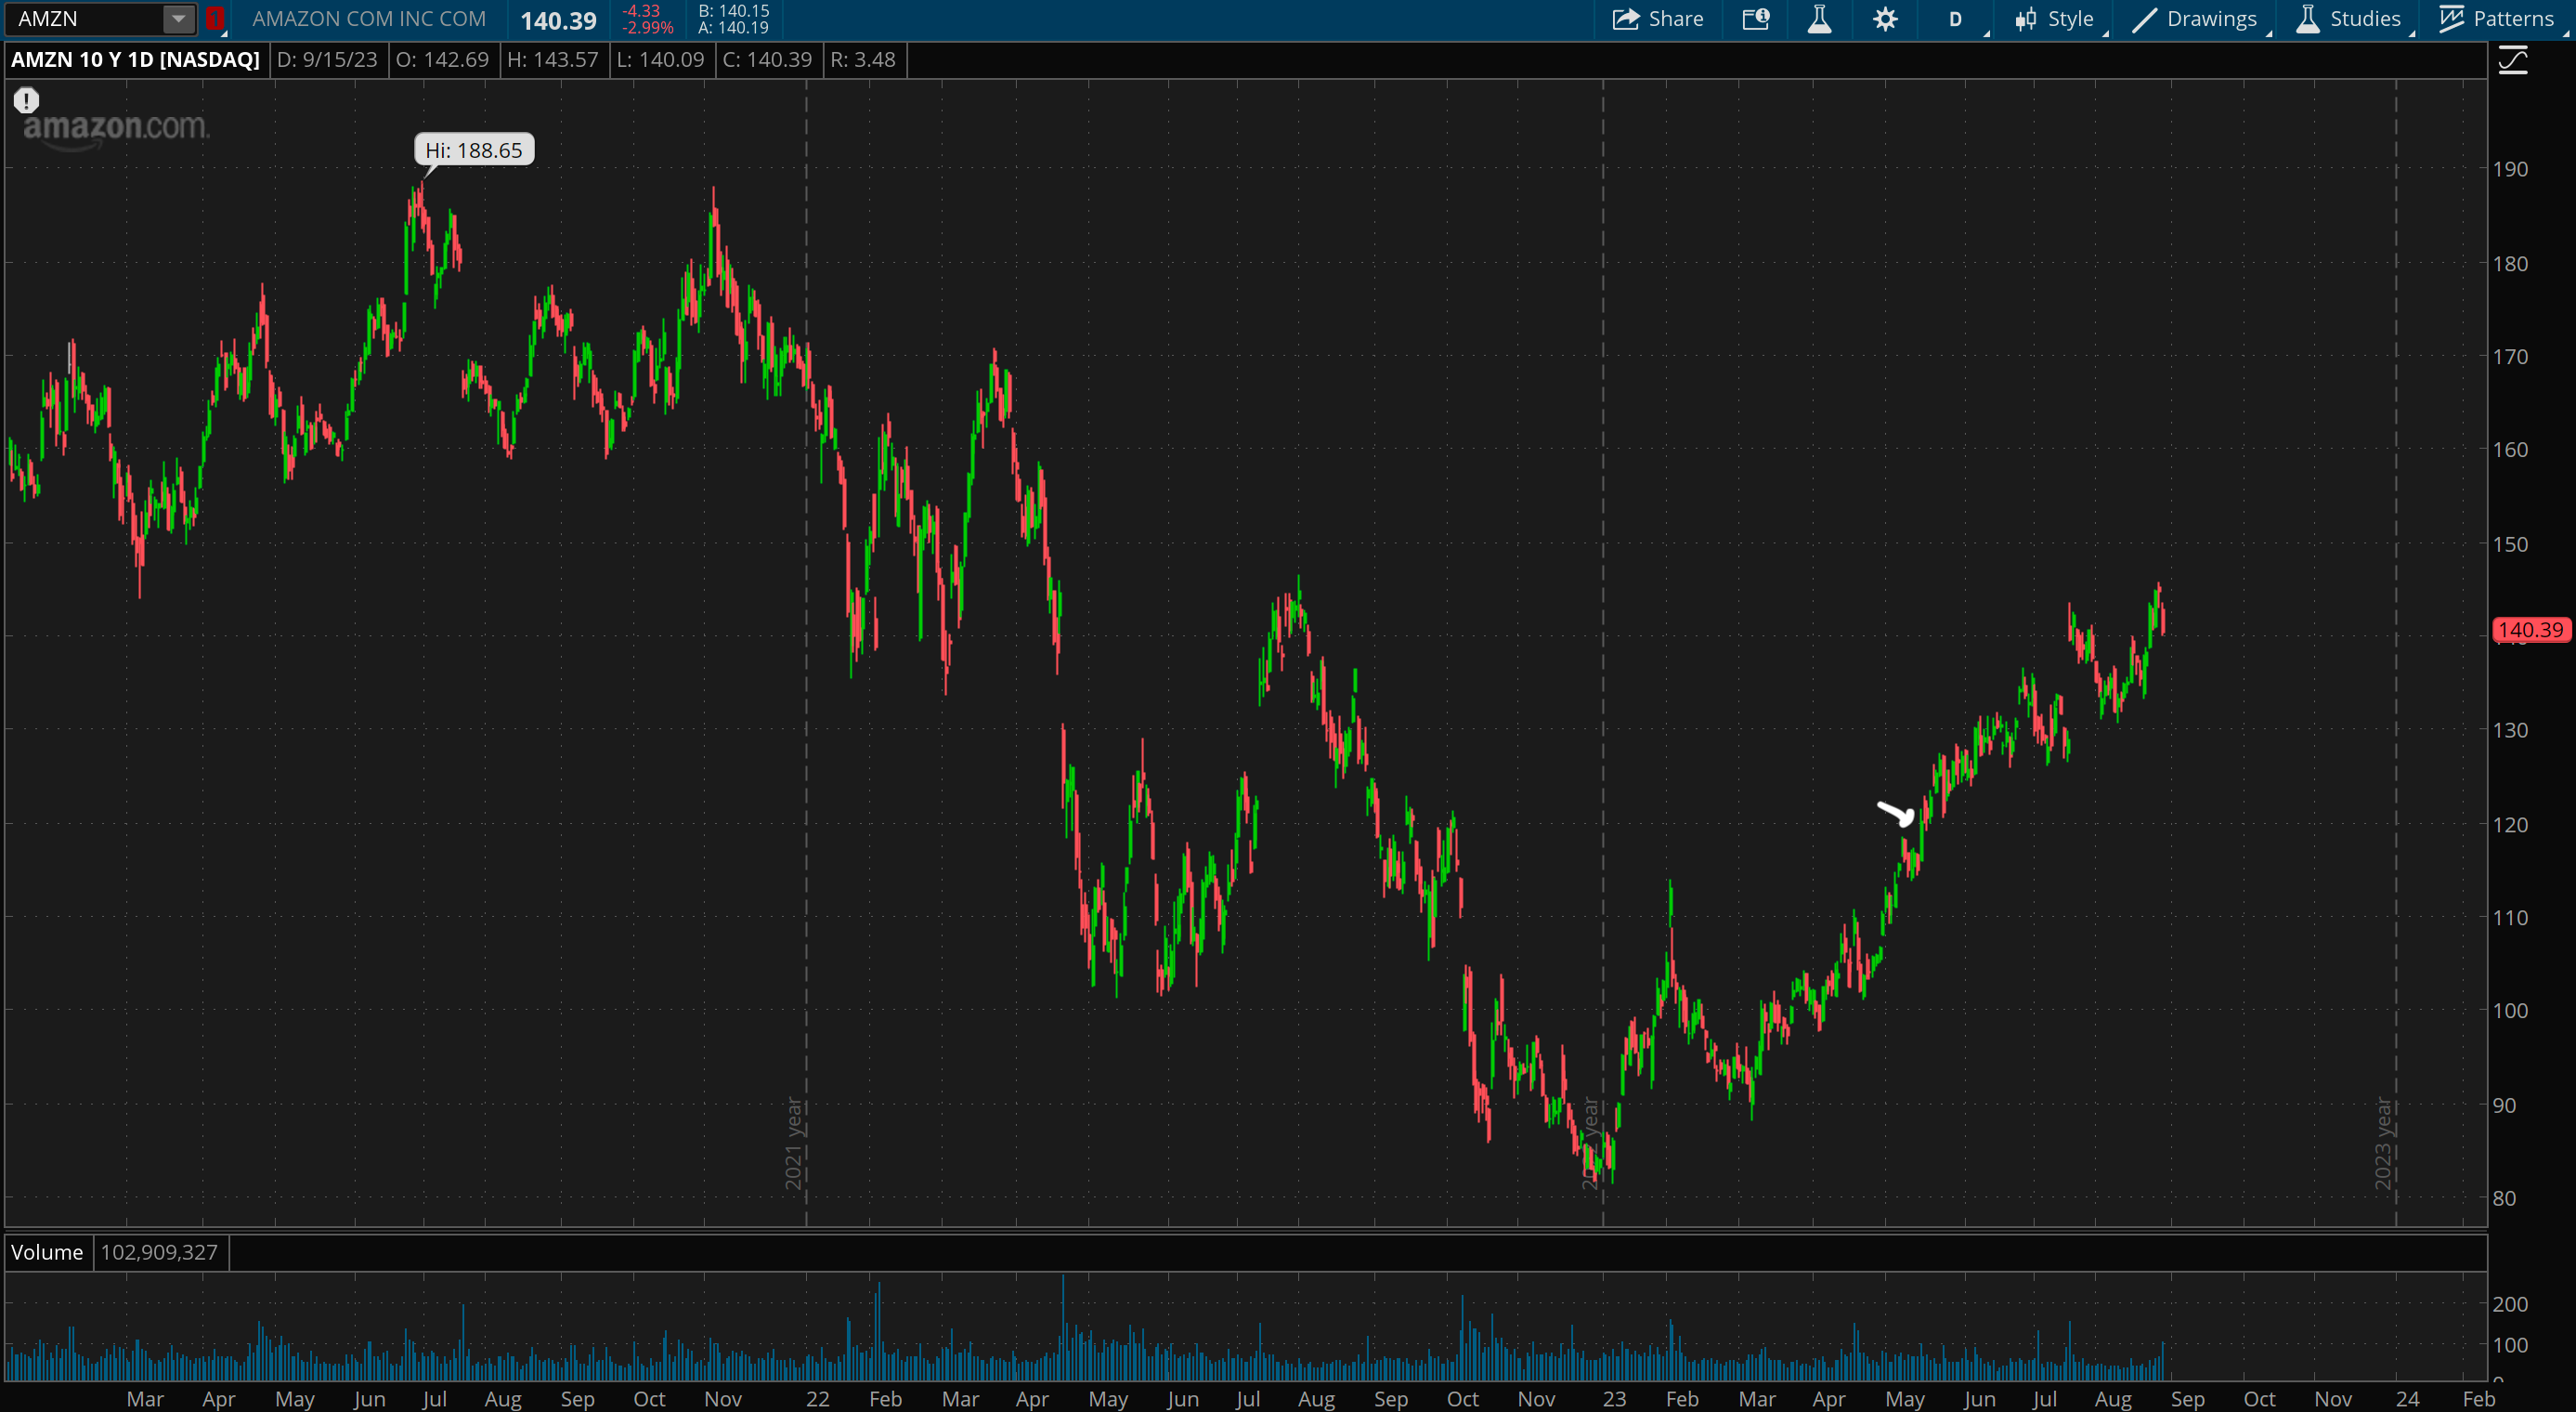Image resolution: width=2576 pixels, height=1412 pixels.
Task: Click the Hi: 188.65 price bubble
Action: 474,150
